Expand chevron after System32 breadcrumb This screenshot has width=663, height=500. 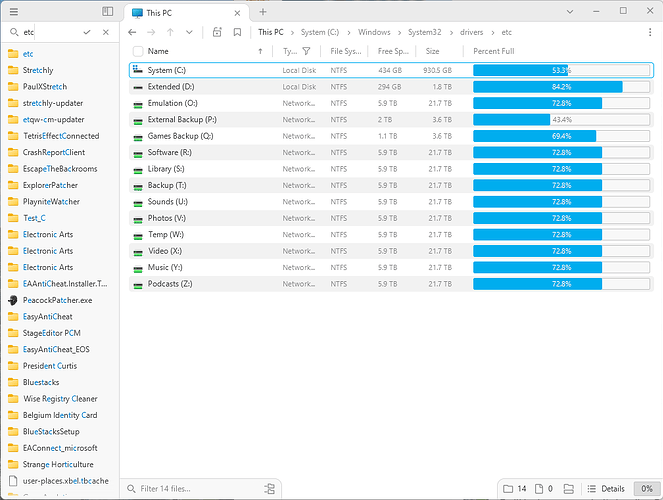[451, 33]
